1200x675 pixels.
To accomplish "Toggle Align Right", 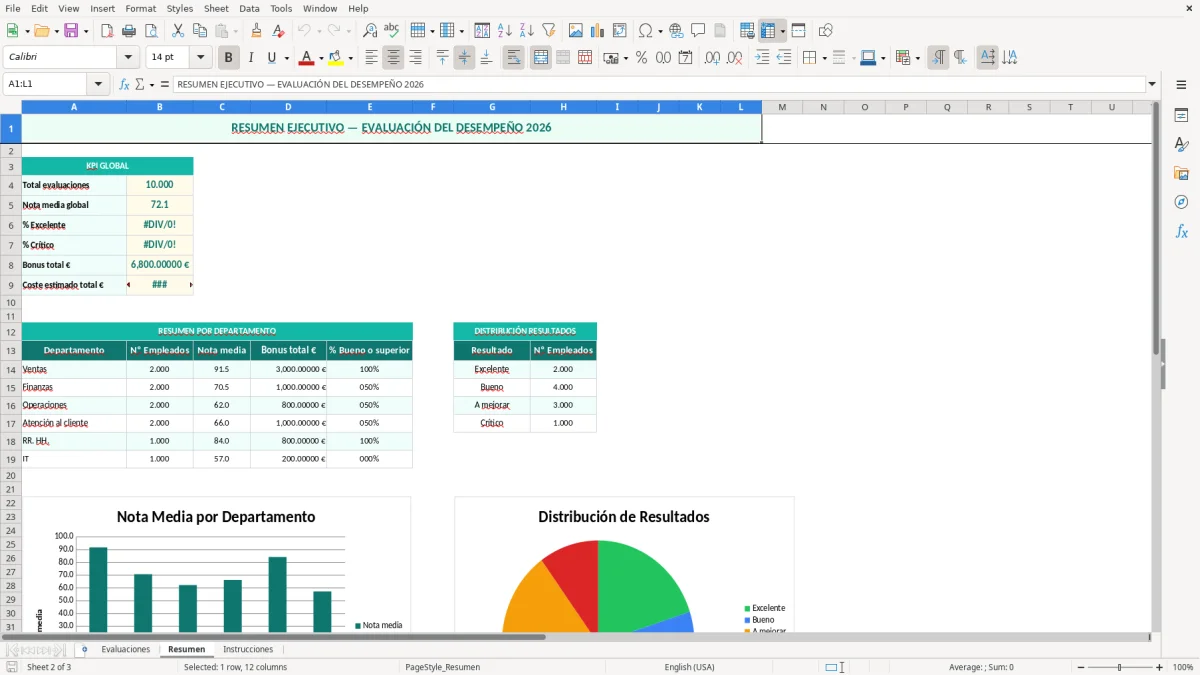I will [415, 58].
